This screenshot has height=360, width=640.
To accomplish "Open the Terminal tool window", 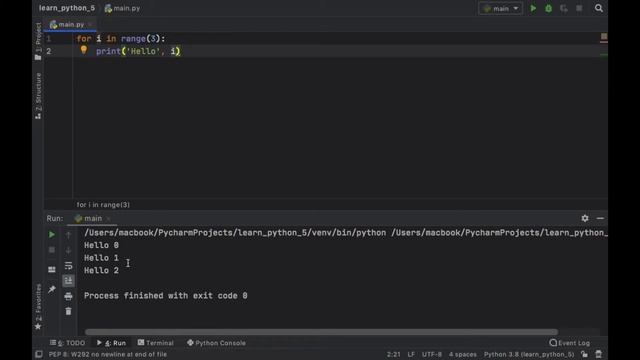I will (x=156, y=343).
